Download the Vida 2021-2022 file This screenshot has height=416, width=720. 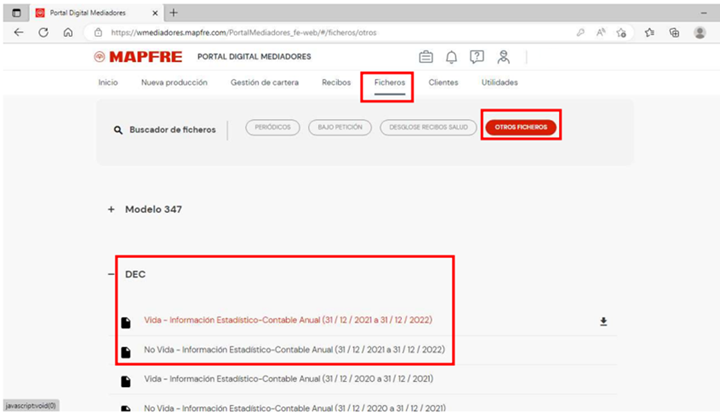click(603, 321)
